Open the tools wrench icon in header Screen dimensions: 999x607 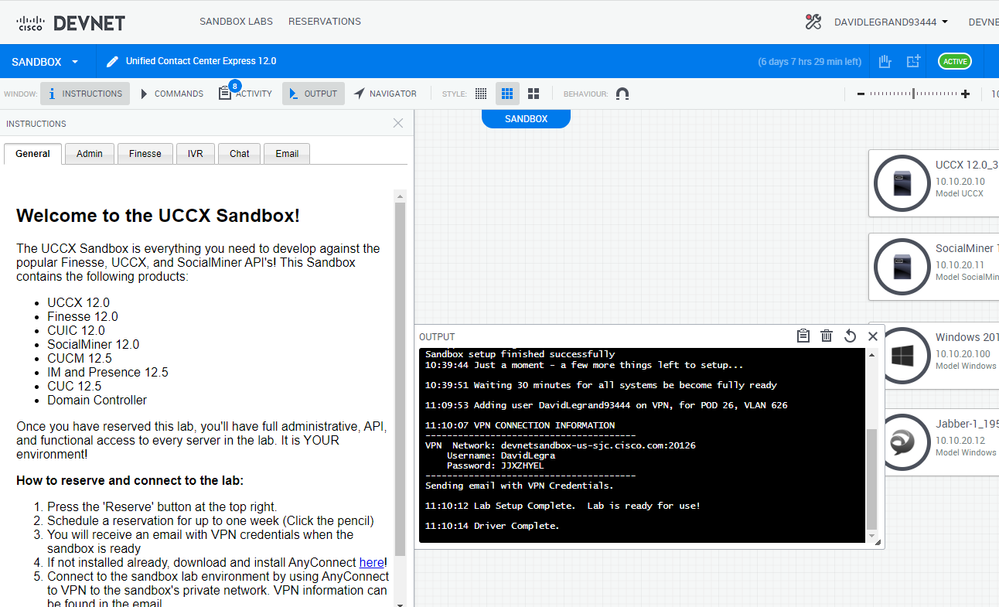(813, 22)
